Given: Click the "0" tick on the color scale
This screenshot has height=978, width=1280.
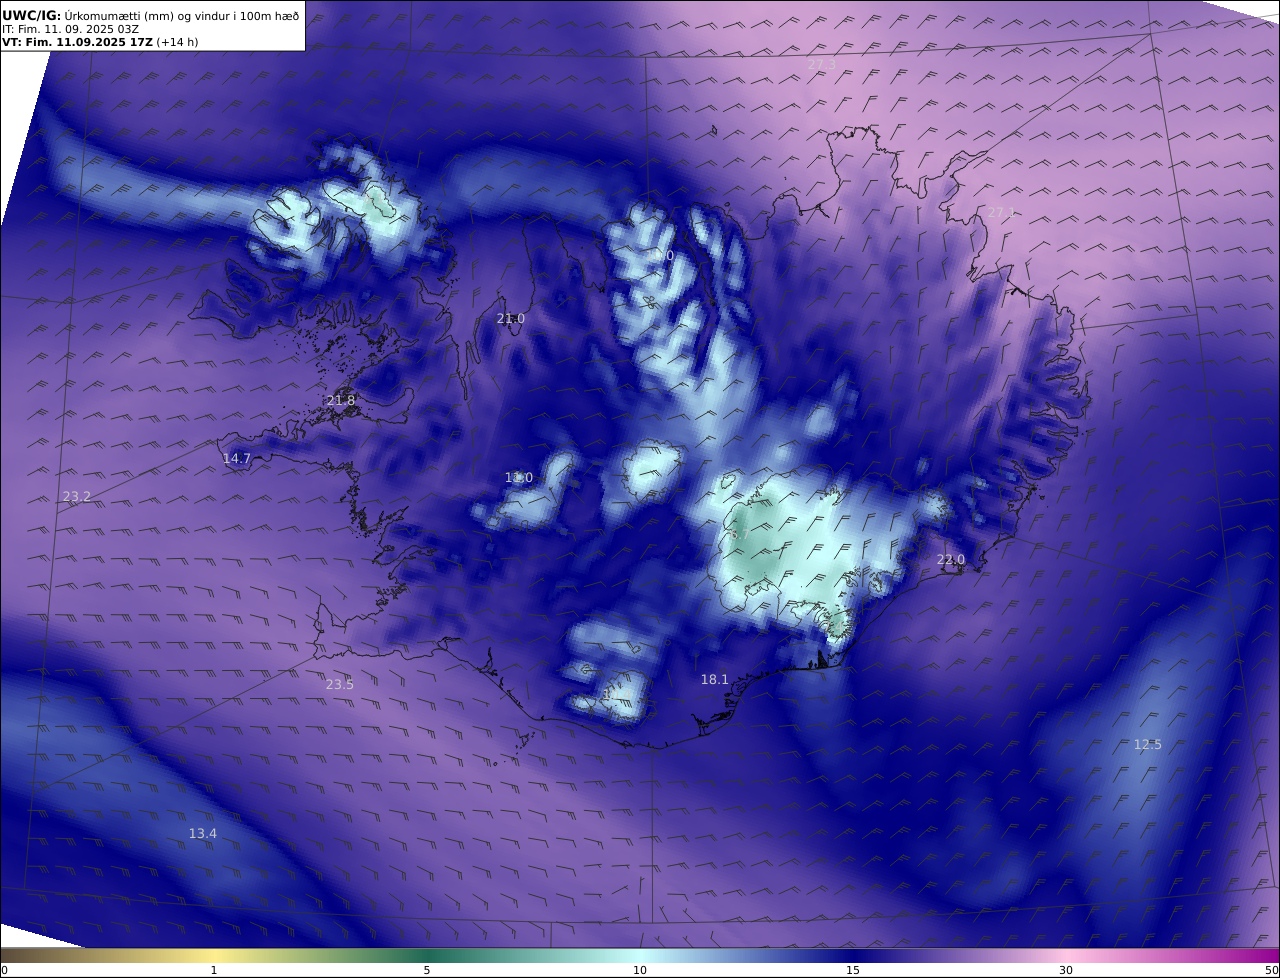Looking at the screenshot, I should (x=4, y=970).
